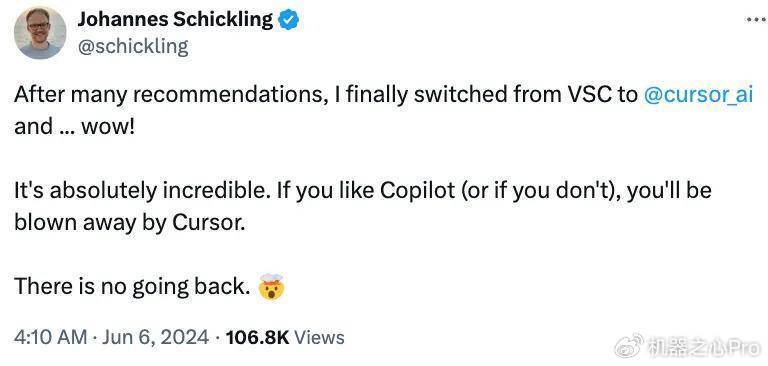Click the exploding head emoji
768x366 pixels.
tap(272, 287)
